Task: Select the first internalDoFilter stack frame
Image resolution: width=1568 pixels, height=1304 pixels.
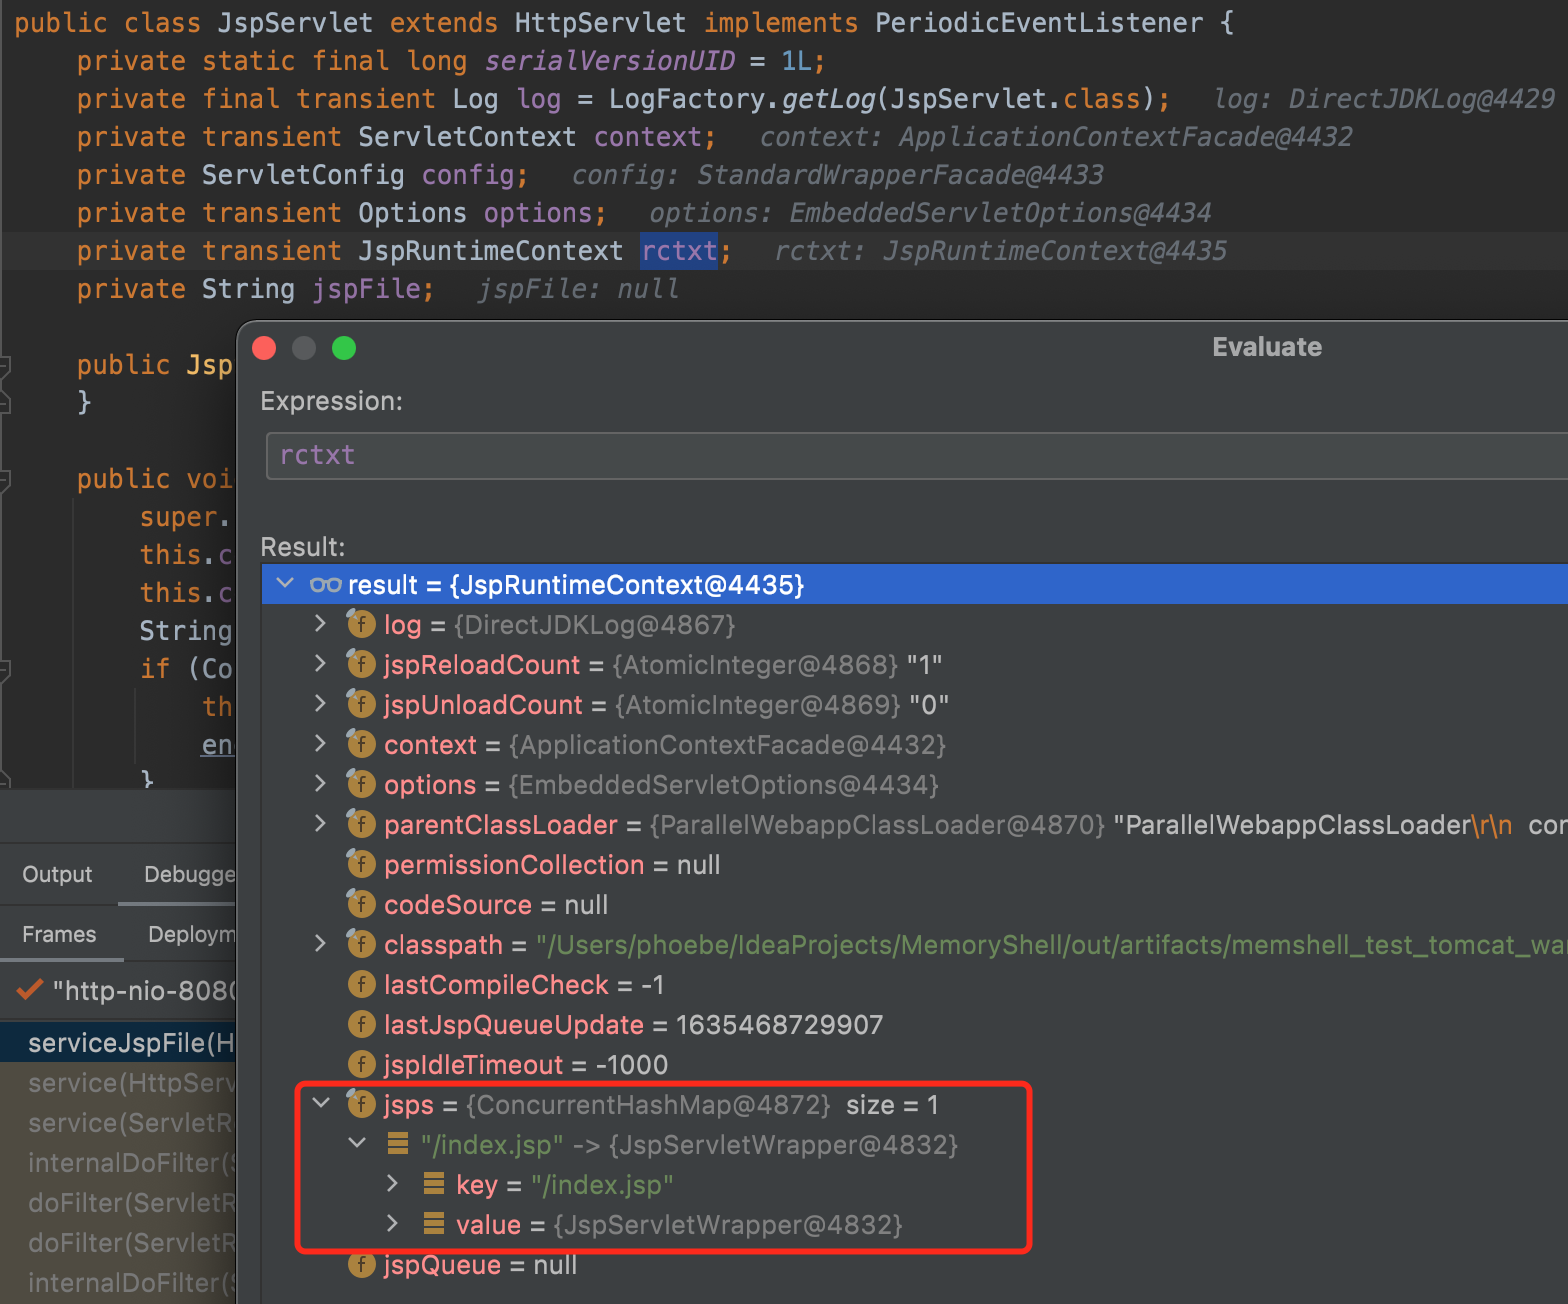Action: pyautogui.click(x=118, y=1163)
